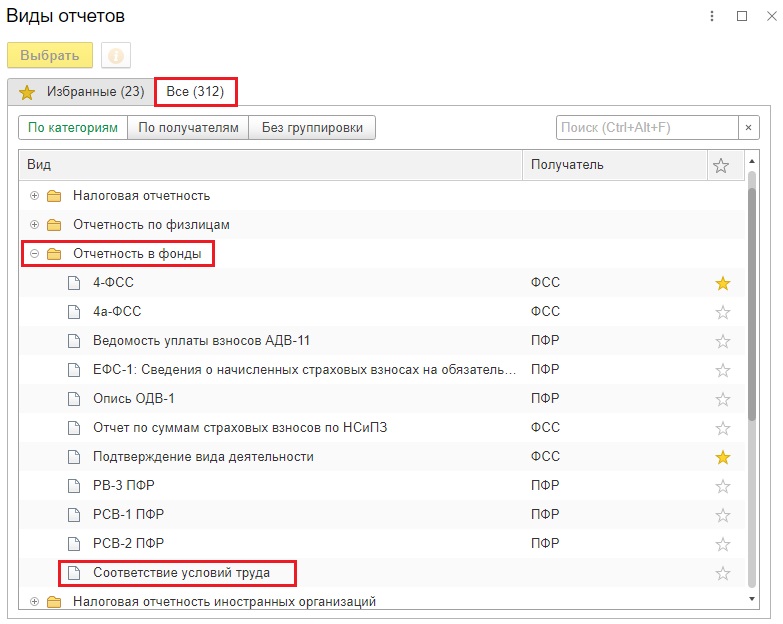Click the document icon next to 4-ФСС

coord(74,283)
